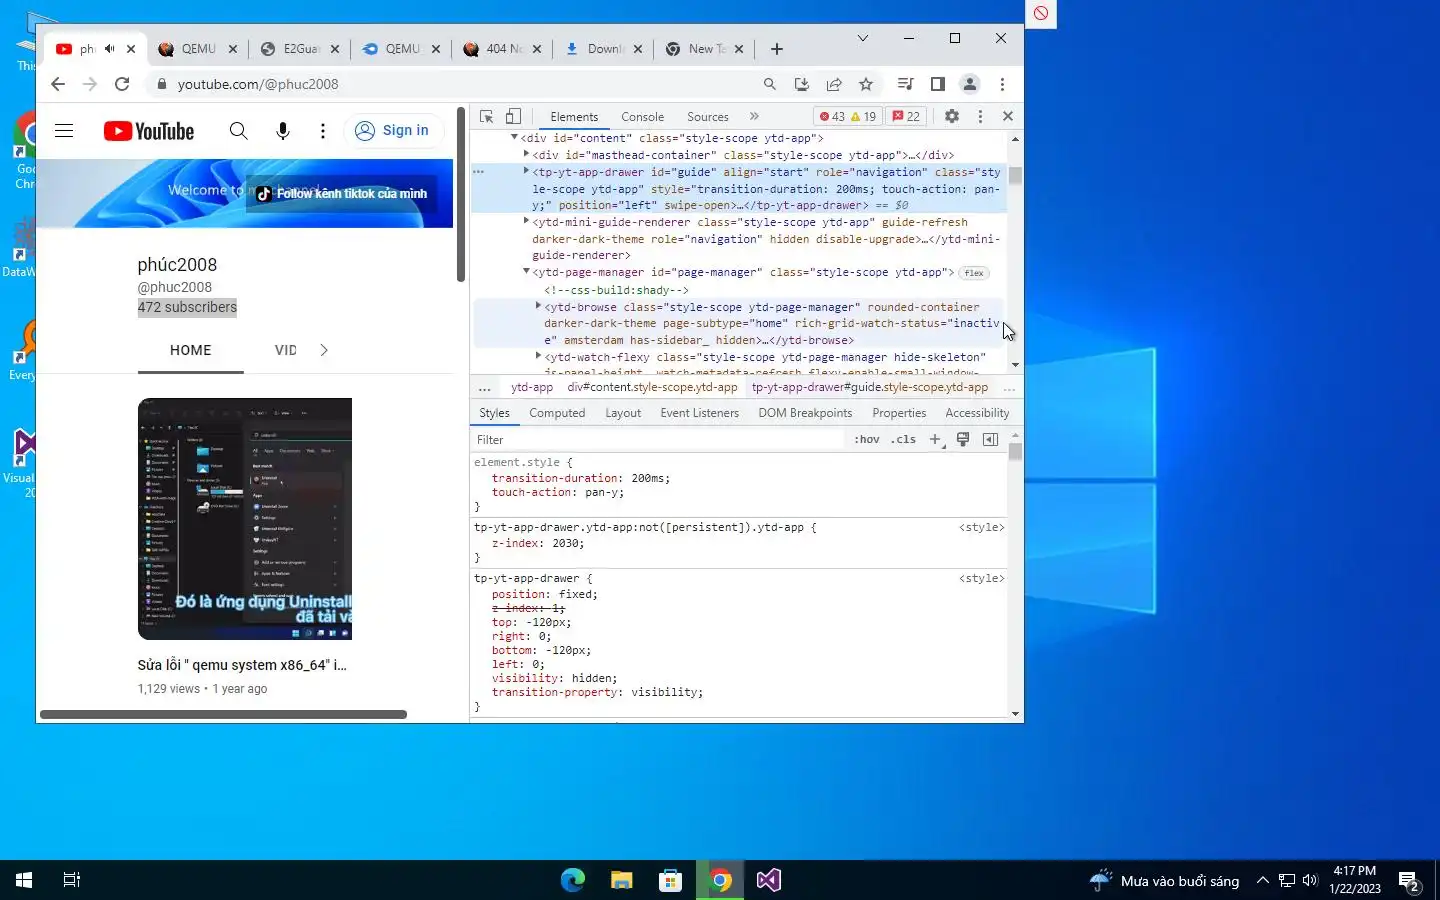This screenshot has height=900, width=1440.
Task: Click the styles Filter field
Action: tap(658, 440)
